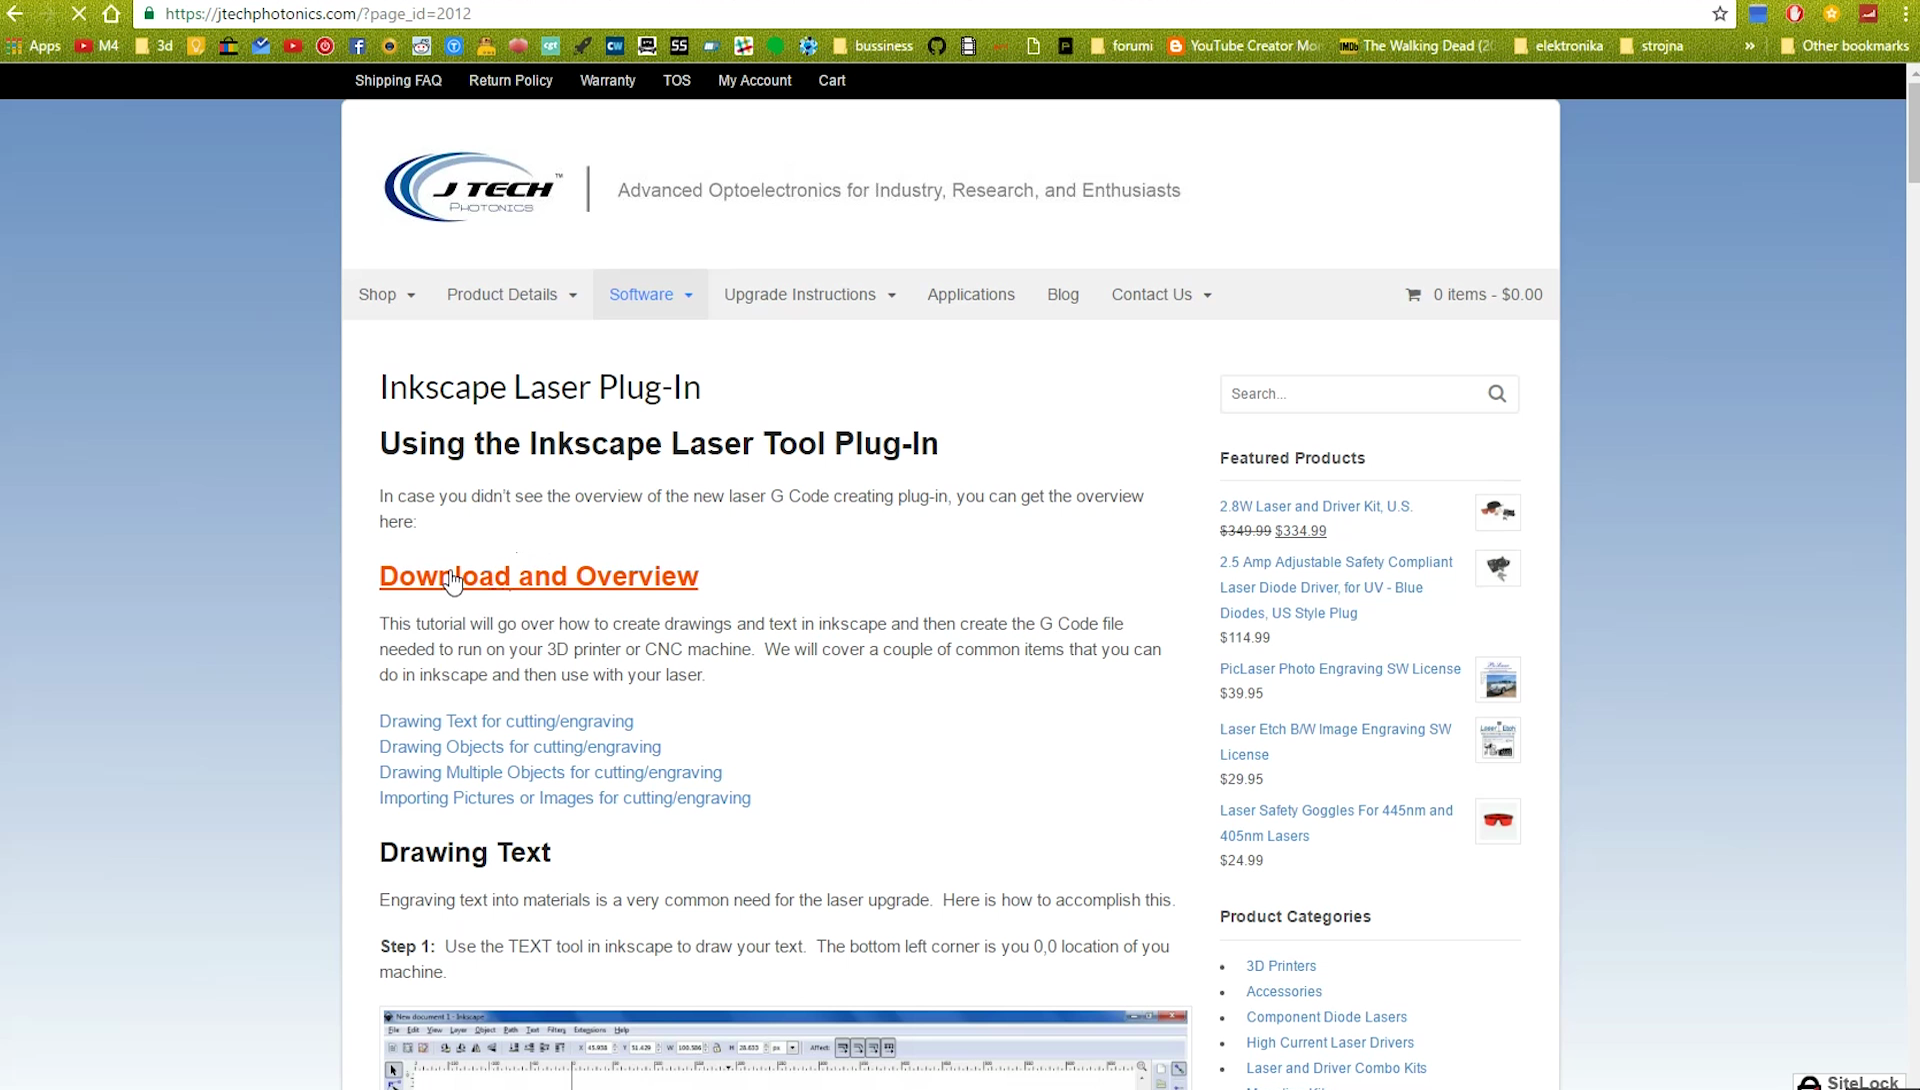Jump to Drawing Multiple Objects link
The width and height of the screenshot is (1920, 1090).
[550, 773]
